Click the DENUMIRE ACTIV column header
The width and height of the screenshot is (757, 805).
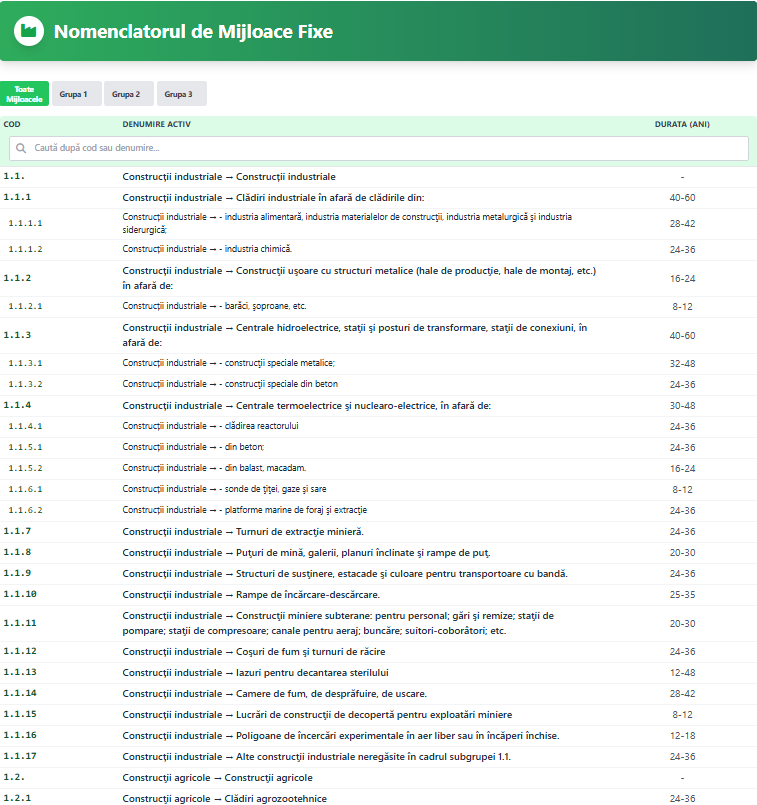[156, 124]
